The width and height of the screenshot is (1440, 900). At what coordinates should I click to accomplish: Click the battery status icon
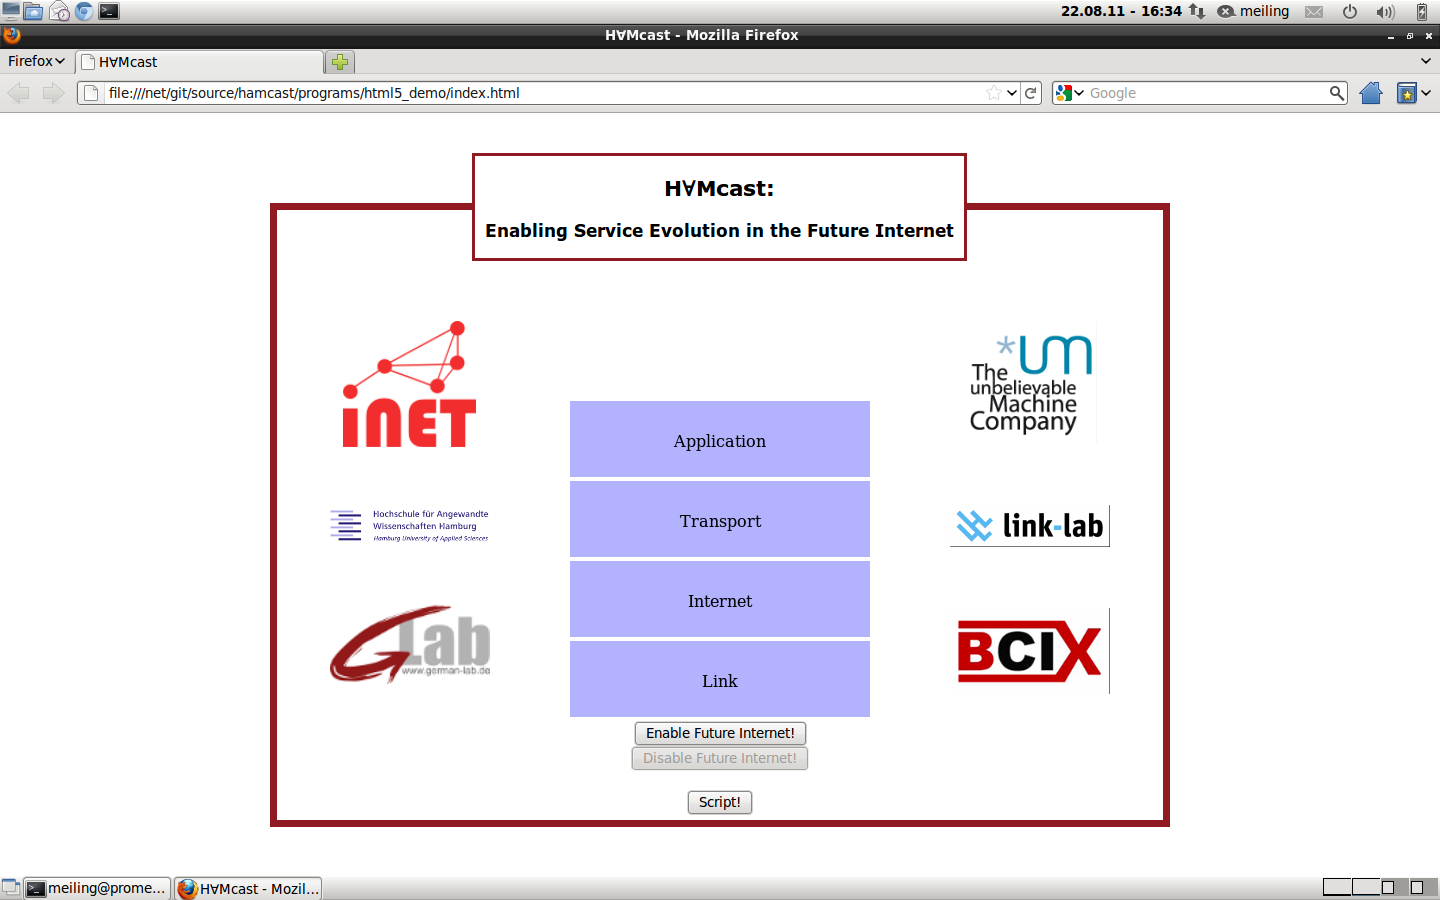pos(1422,12)
